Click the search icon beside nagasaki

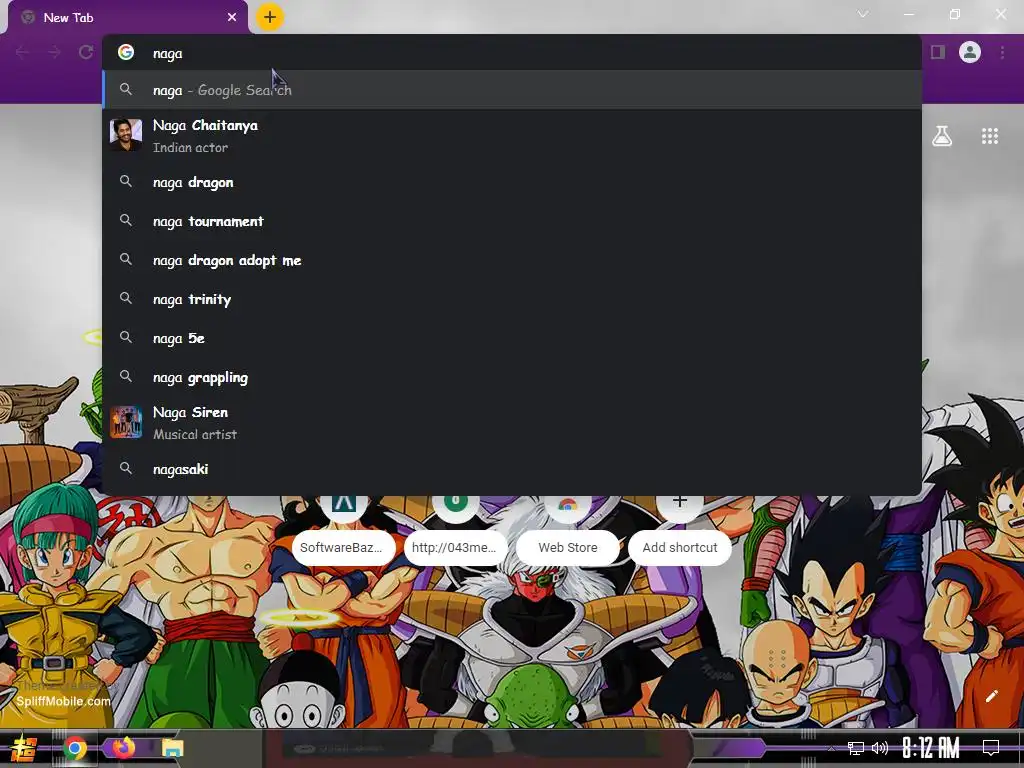(126, 468)
